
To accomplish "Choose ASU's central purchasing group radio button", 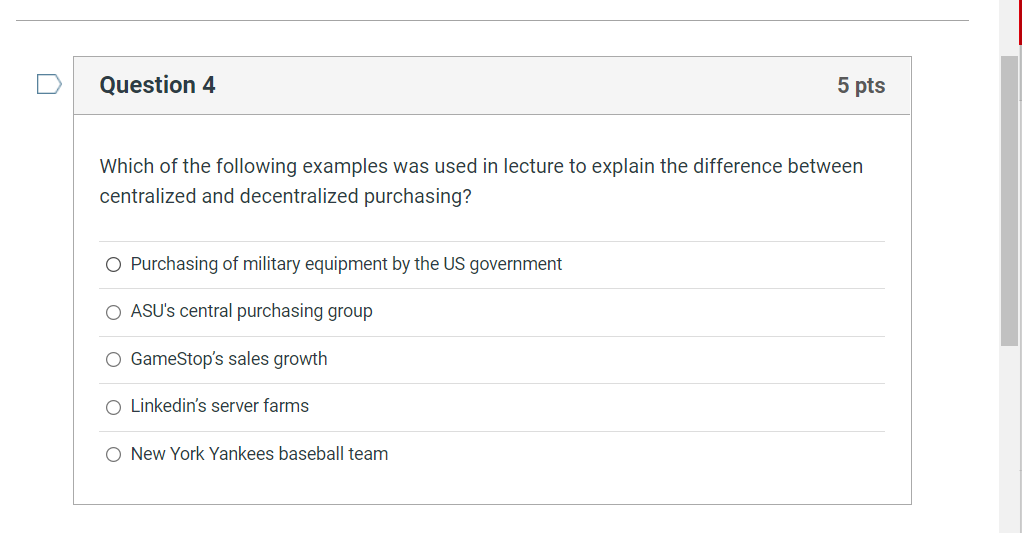I will 114,312.
